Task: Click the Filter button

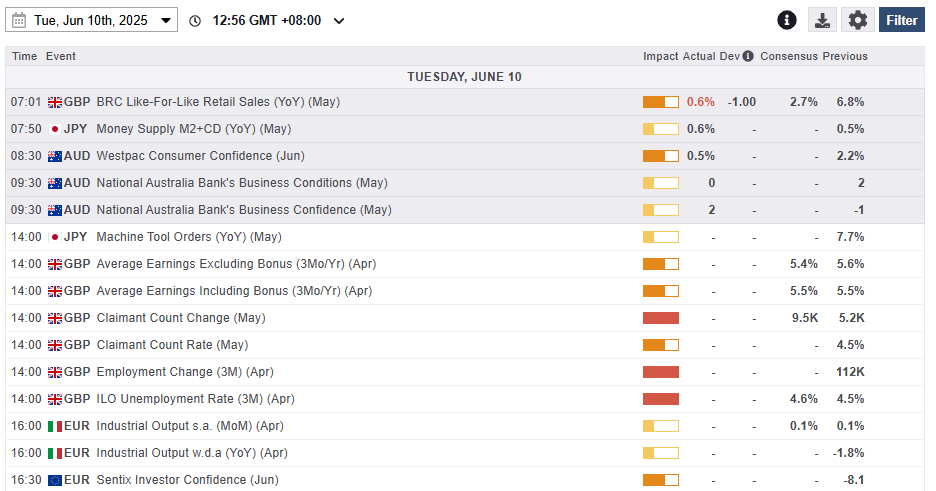Action: [x=901, y=20]
